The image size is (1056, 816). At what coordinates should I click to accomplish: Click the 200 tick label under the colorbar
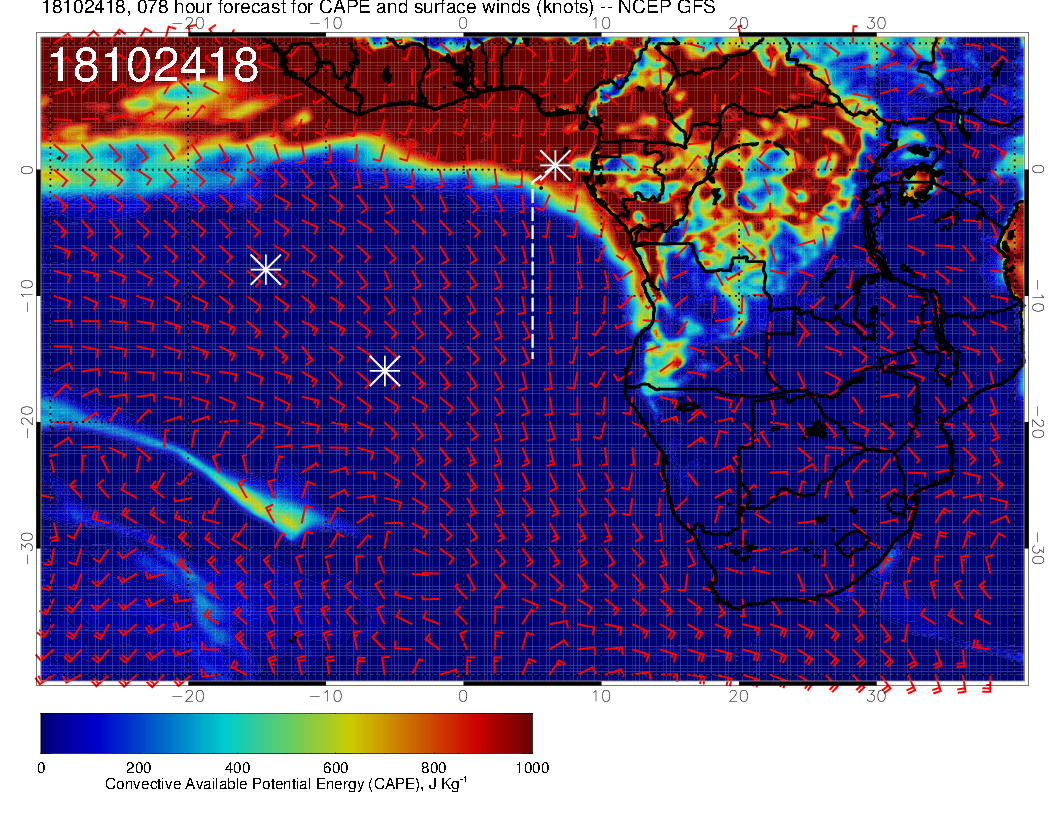click(x=138, y=768)
